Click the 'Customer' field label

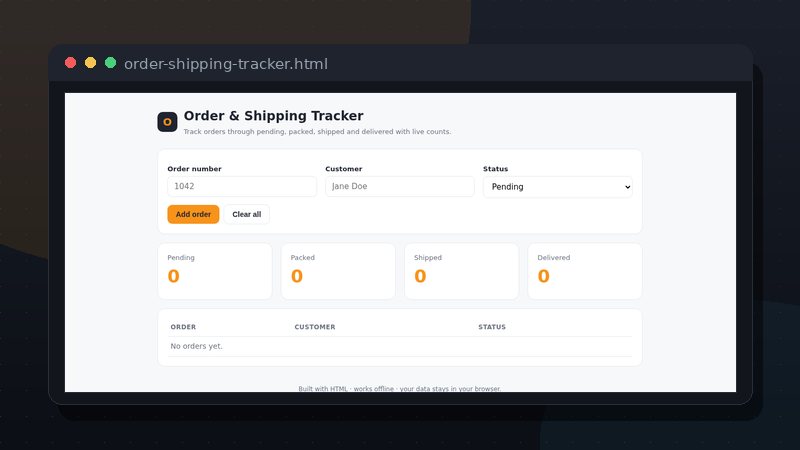click(x=344, y=169)
